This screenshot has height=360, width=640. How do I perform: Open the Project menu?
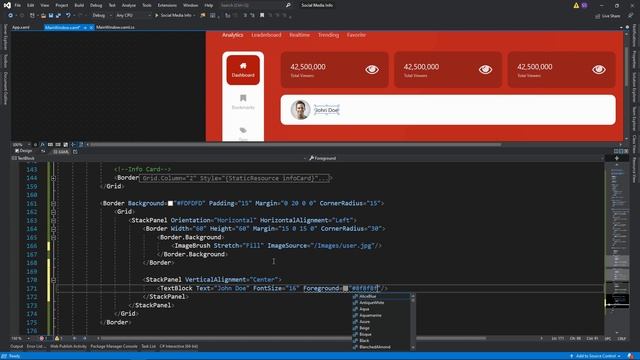(x=62, y=5)
